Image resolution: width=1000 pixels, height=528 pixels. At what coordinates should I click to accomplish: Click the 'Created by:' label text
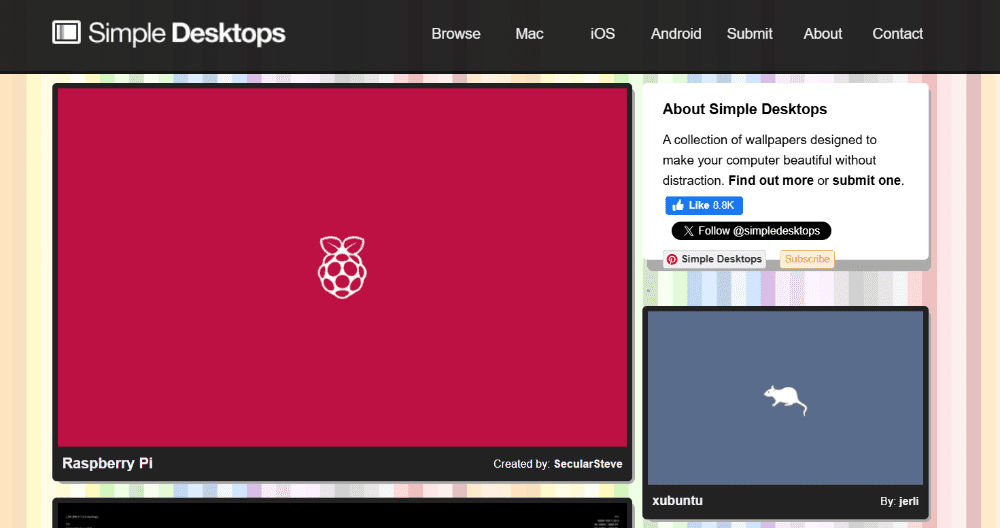(x=521, y=464)
